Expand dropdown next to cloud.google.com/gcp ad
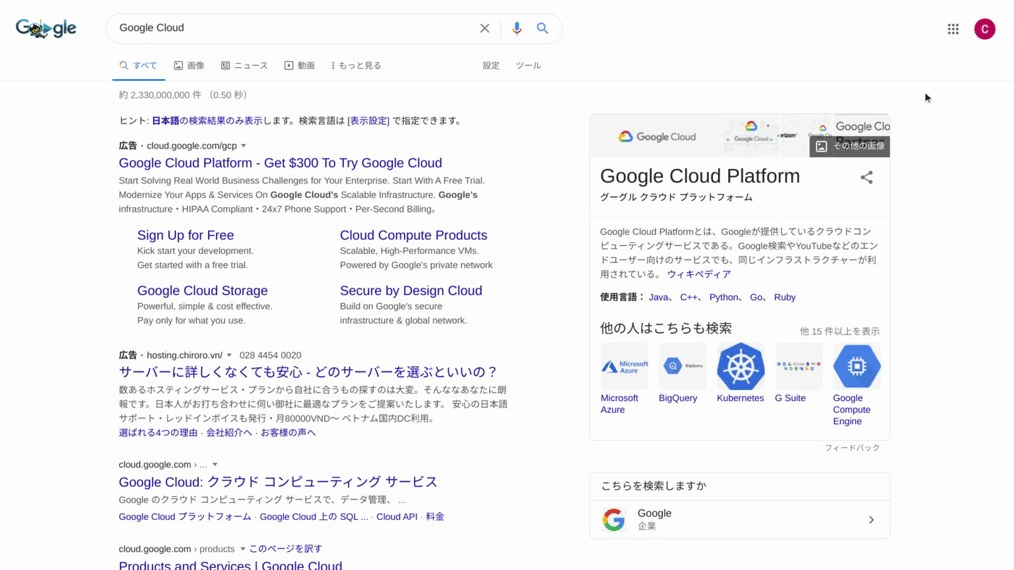Image resolution: width=1014 pixels, height=570 pixels. tap(243, 146)
